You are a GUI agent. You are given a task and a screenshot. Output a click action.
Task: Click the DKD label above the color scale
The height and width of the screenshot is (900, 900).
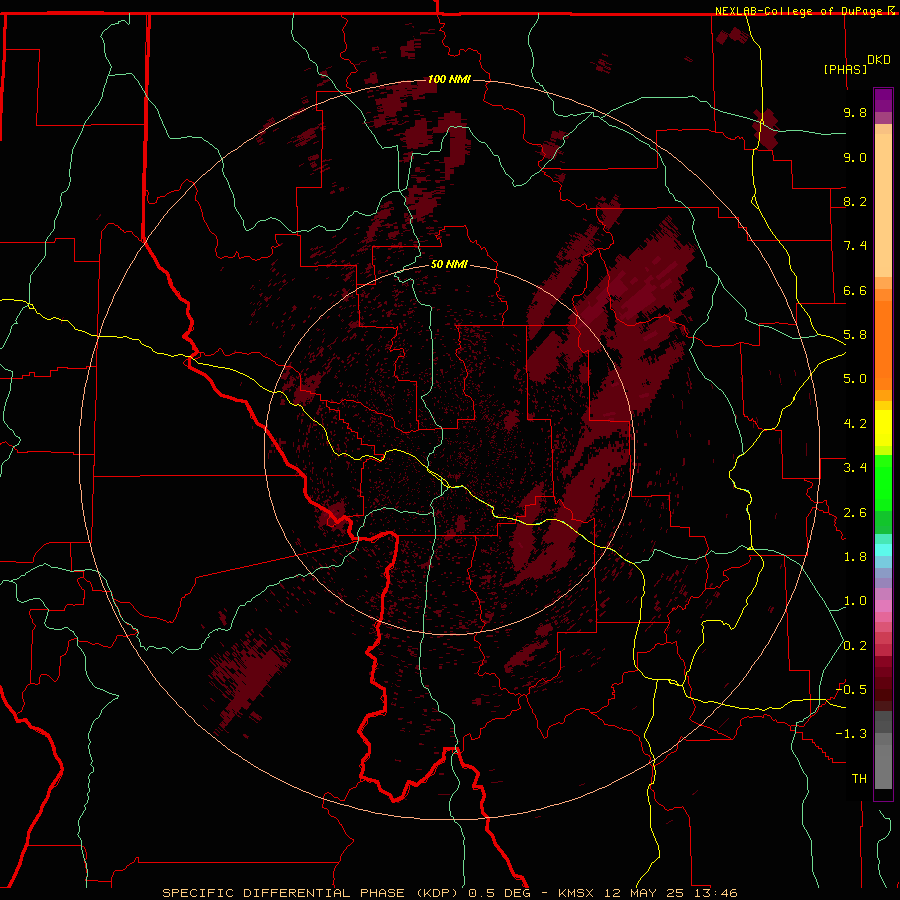[878, 60]
